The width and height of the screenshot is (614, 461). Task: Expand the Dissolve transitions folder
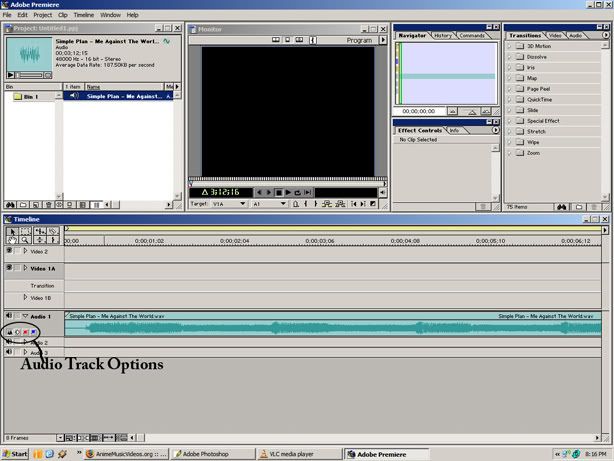pyautogui.click(x=509, y=57)
